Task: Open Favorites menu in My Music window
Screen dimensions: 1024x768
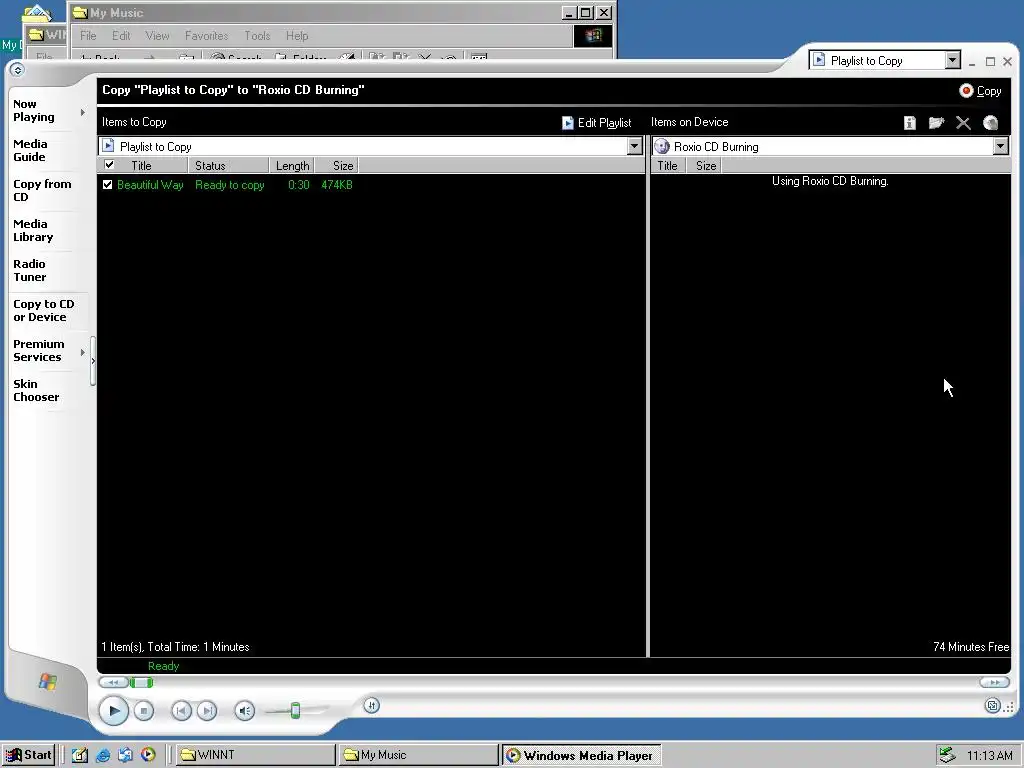Action: [x=206, y=36]
